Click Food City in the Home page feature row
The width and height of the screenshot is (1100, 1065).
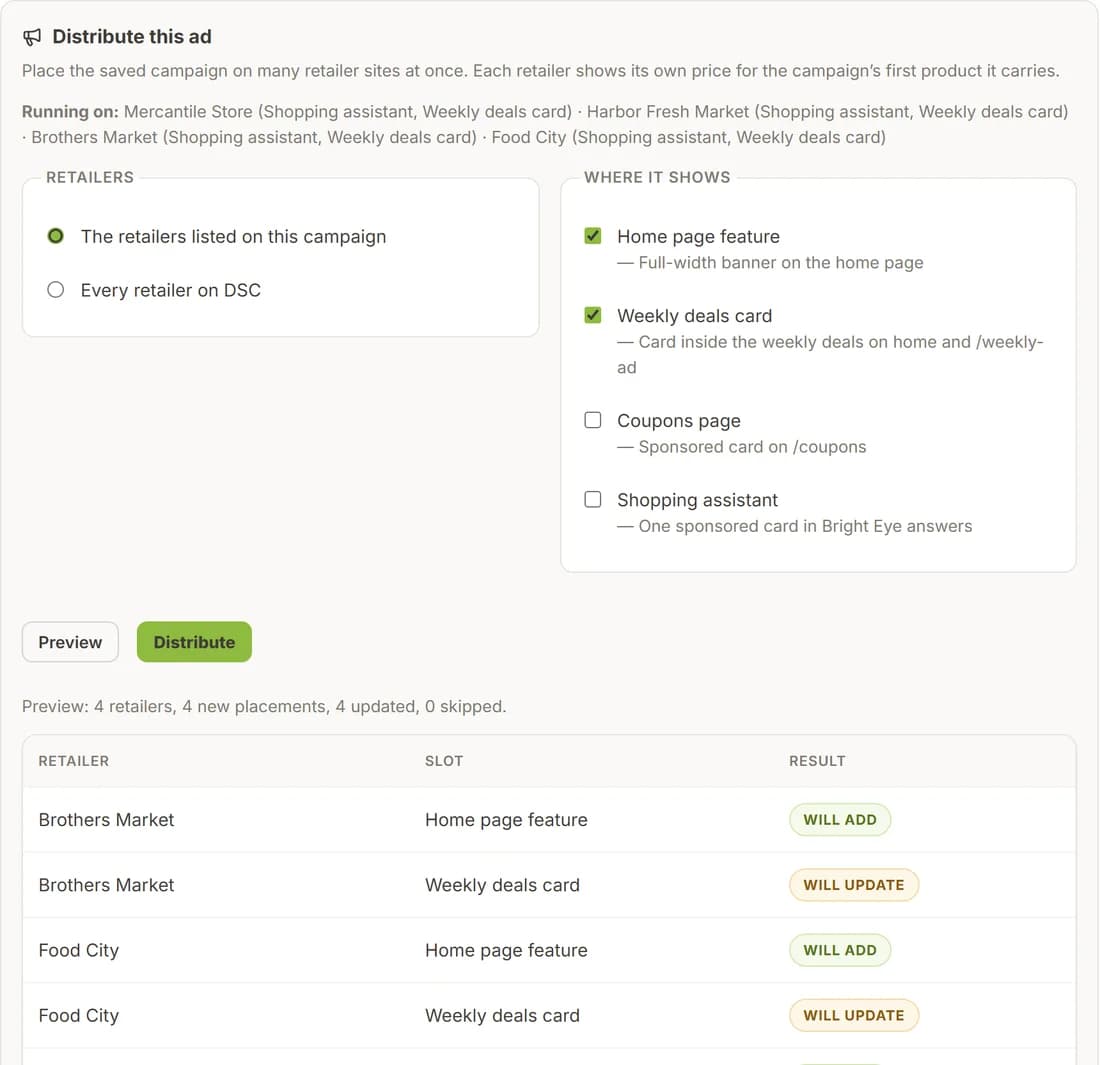(79, 951)
